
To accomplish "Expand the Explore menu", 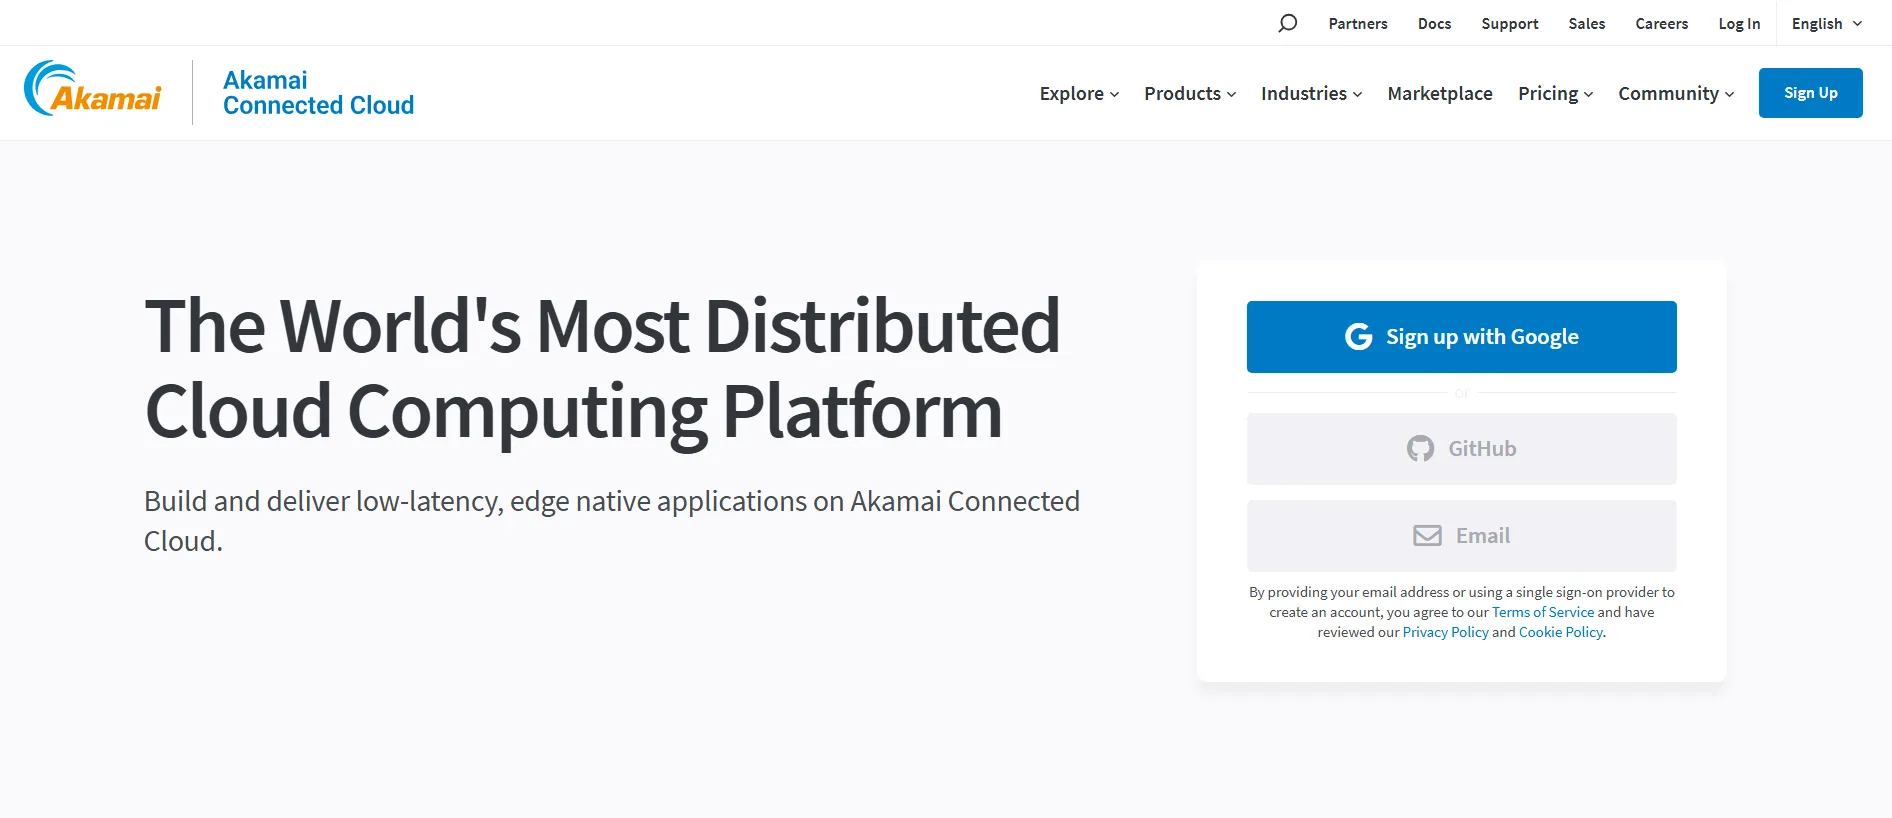I will 1079,93.
